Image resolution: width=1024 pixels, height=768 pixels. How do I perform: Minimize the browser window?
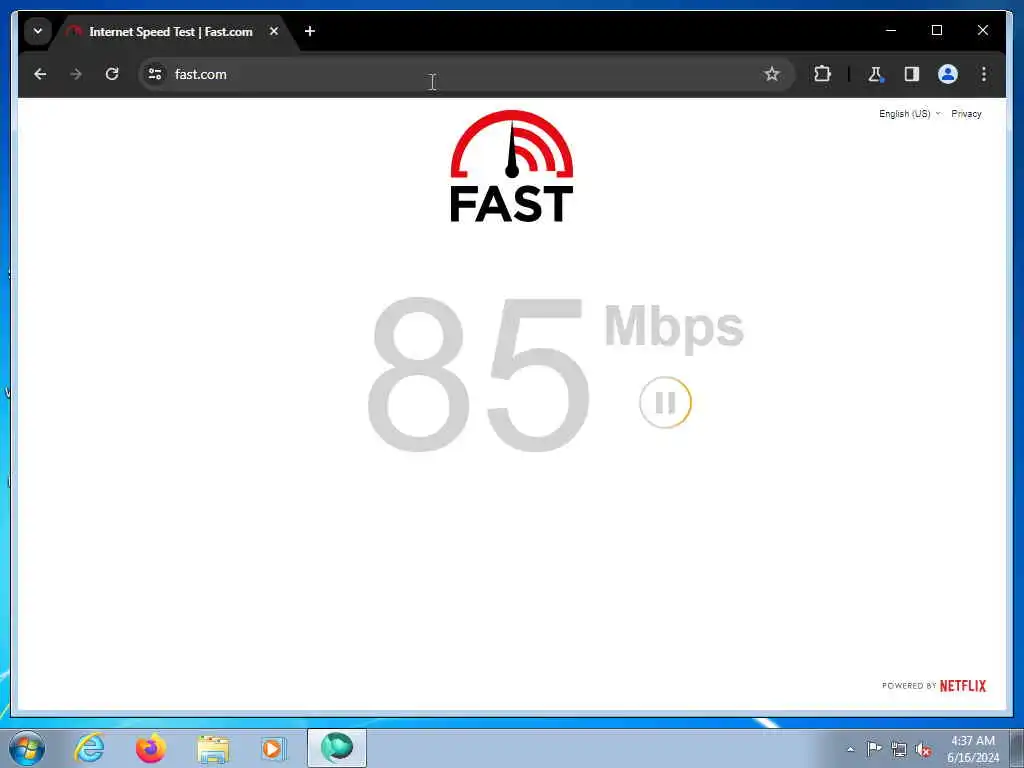[891, 30]
